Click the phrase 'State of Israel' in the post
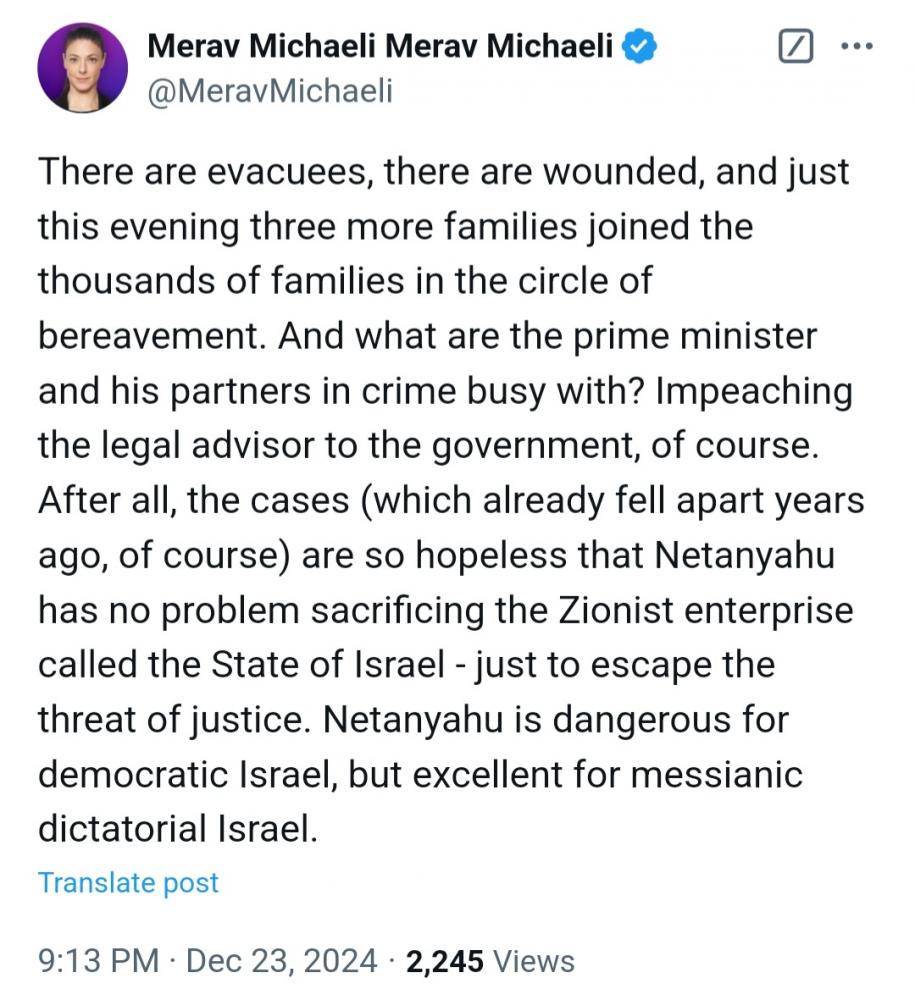 tap(328, 665)
